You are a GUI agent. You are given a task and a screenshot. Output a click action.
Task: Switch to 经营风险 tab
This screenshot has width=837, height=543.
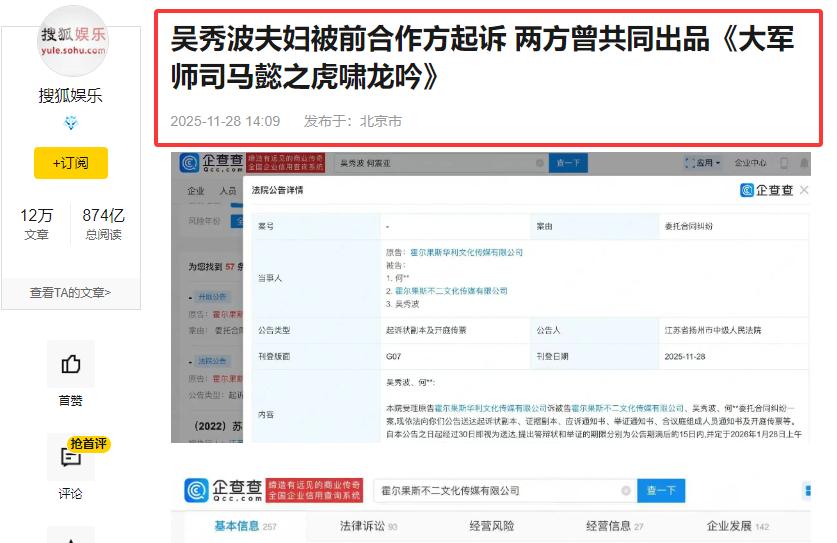(x=492, y=526)
